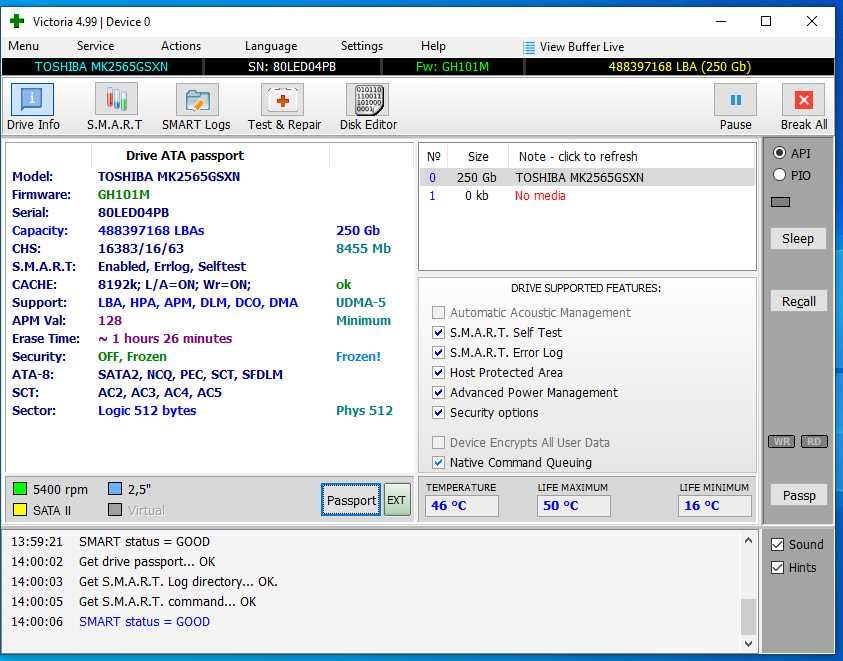
Task: Toggle Advanced Power Management checkbox
Action: pyautogui.click(x=438, y=392)
